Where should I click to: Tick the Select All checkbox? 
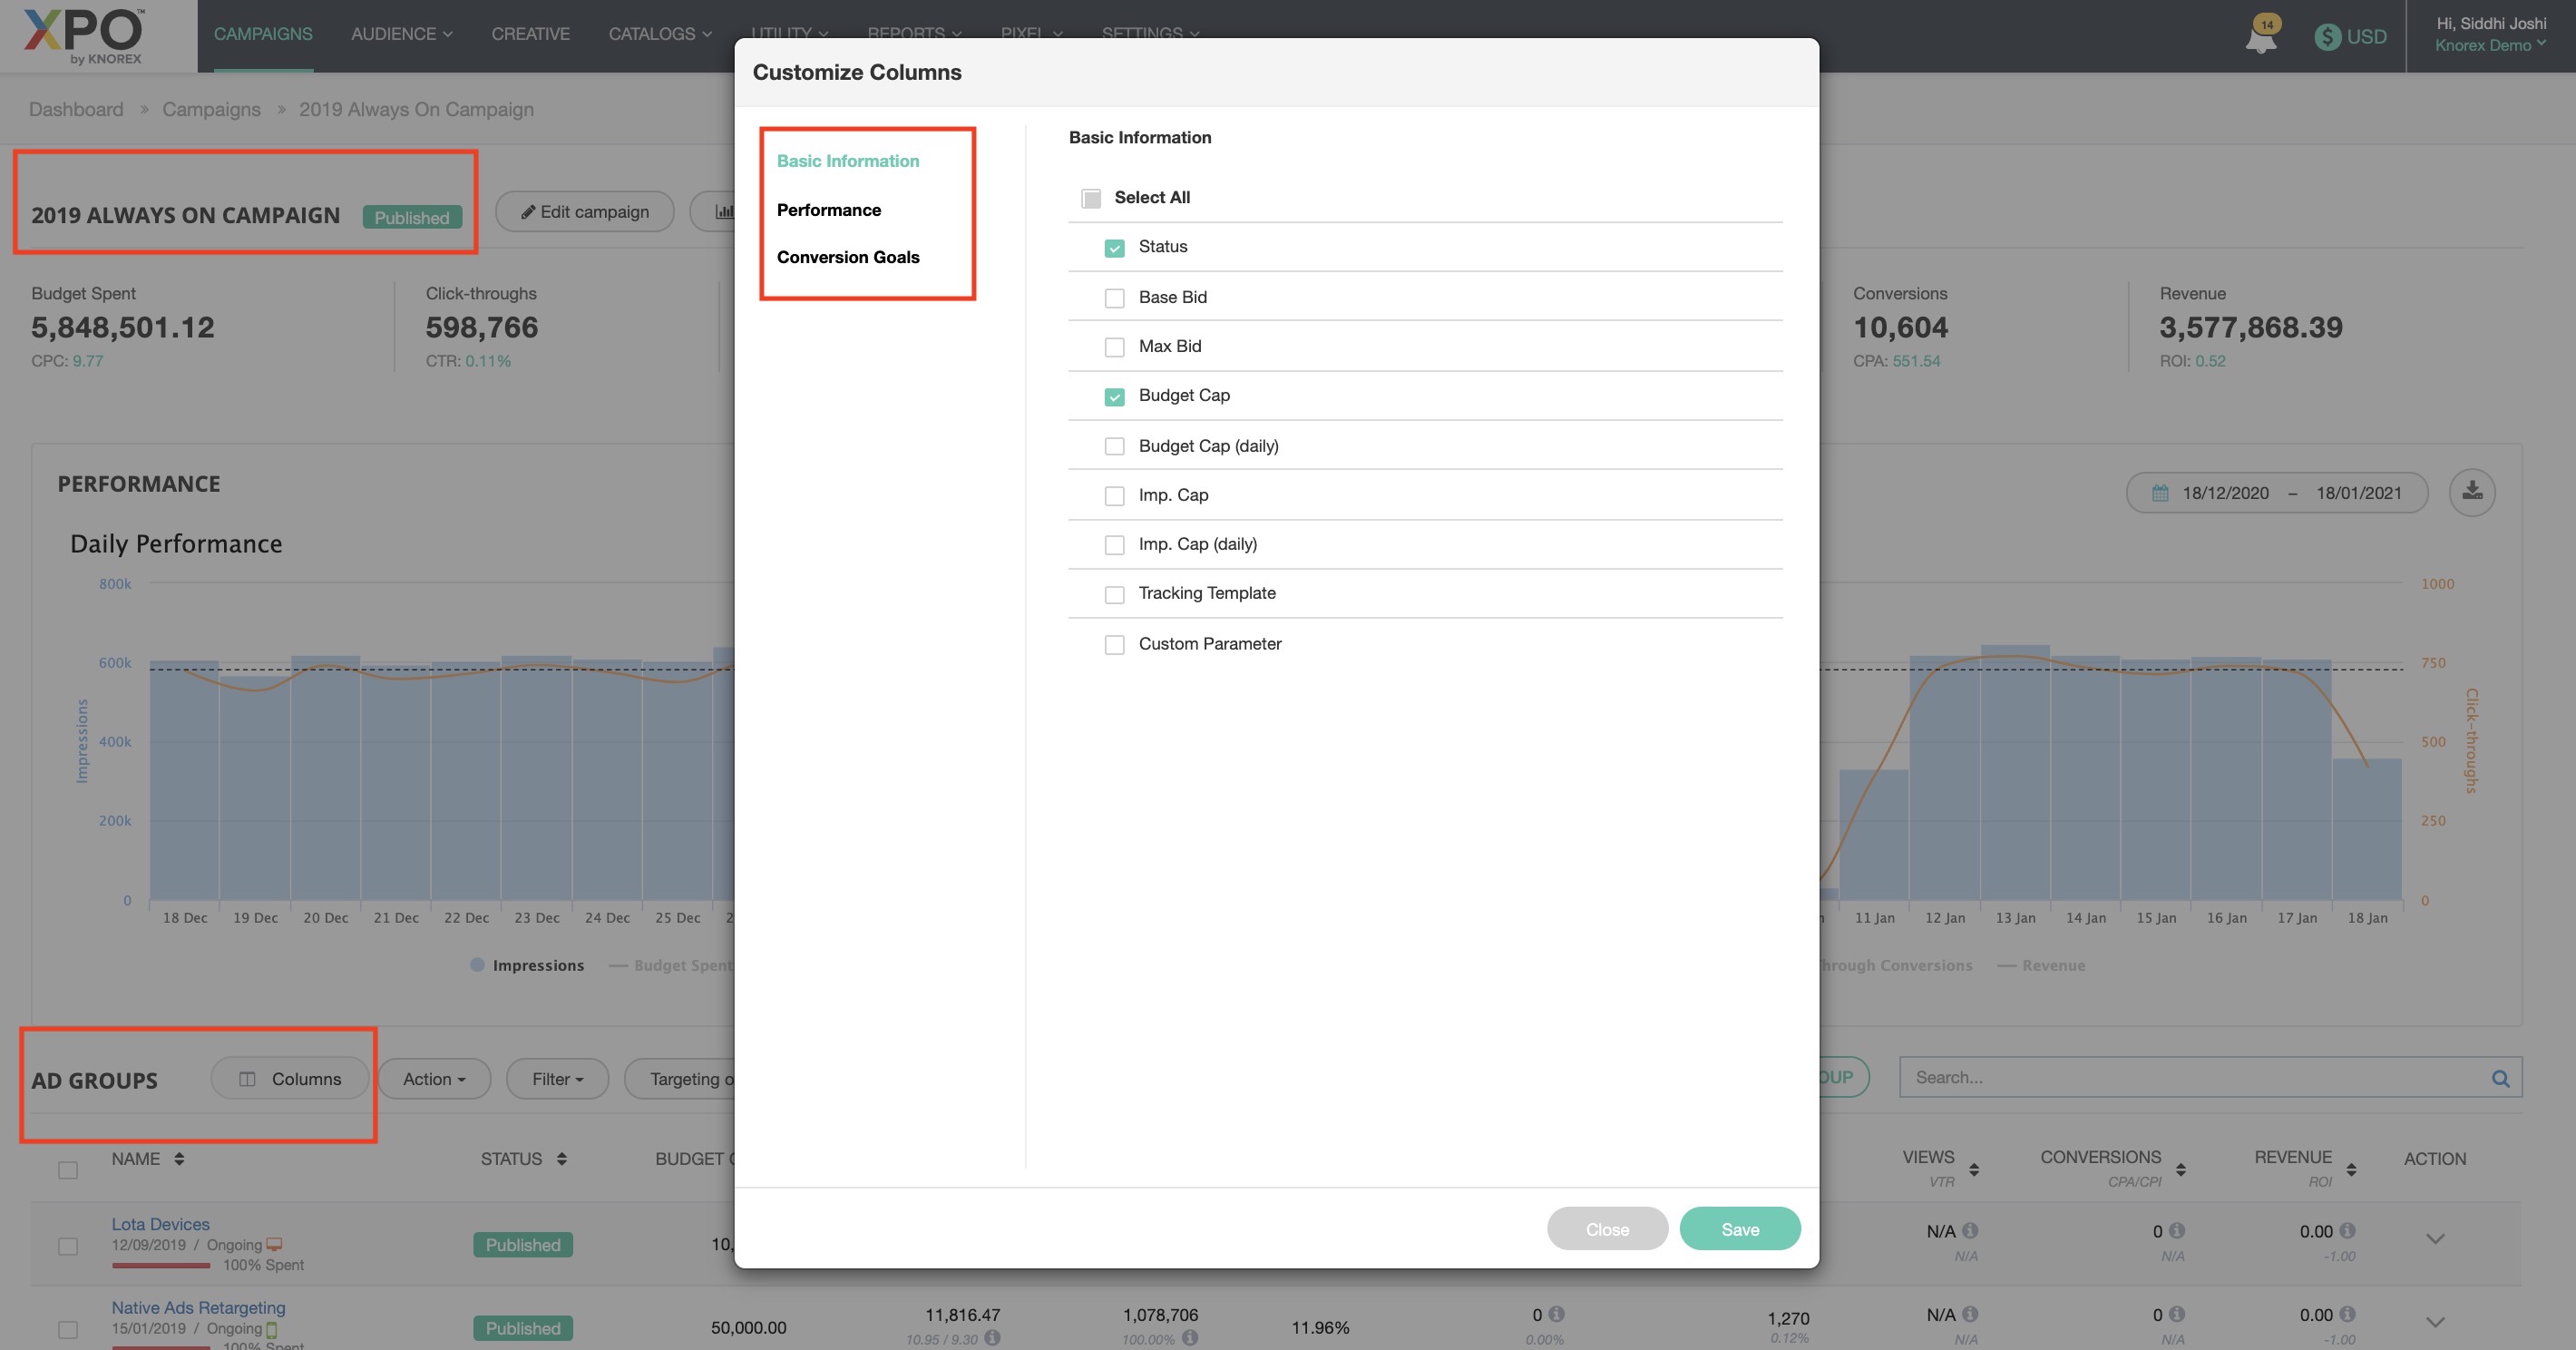tap(1090, 198)
